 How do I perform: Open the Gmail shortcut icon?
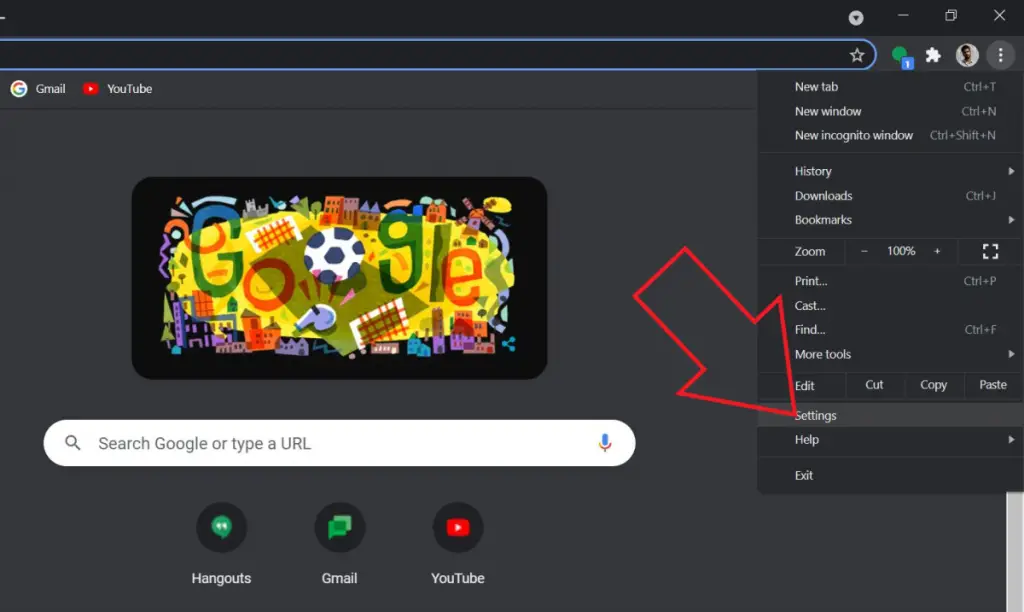[x=340, y=527]
